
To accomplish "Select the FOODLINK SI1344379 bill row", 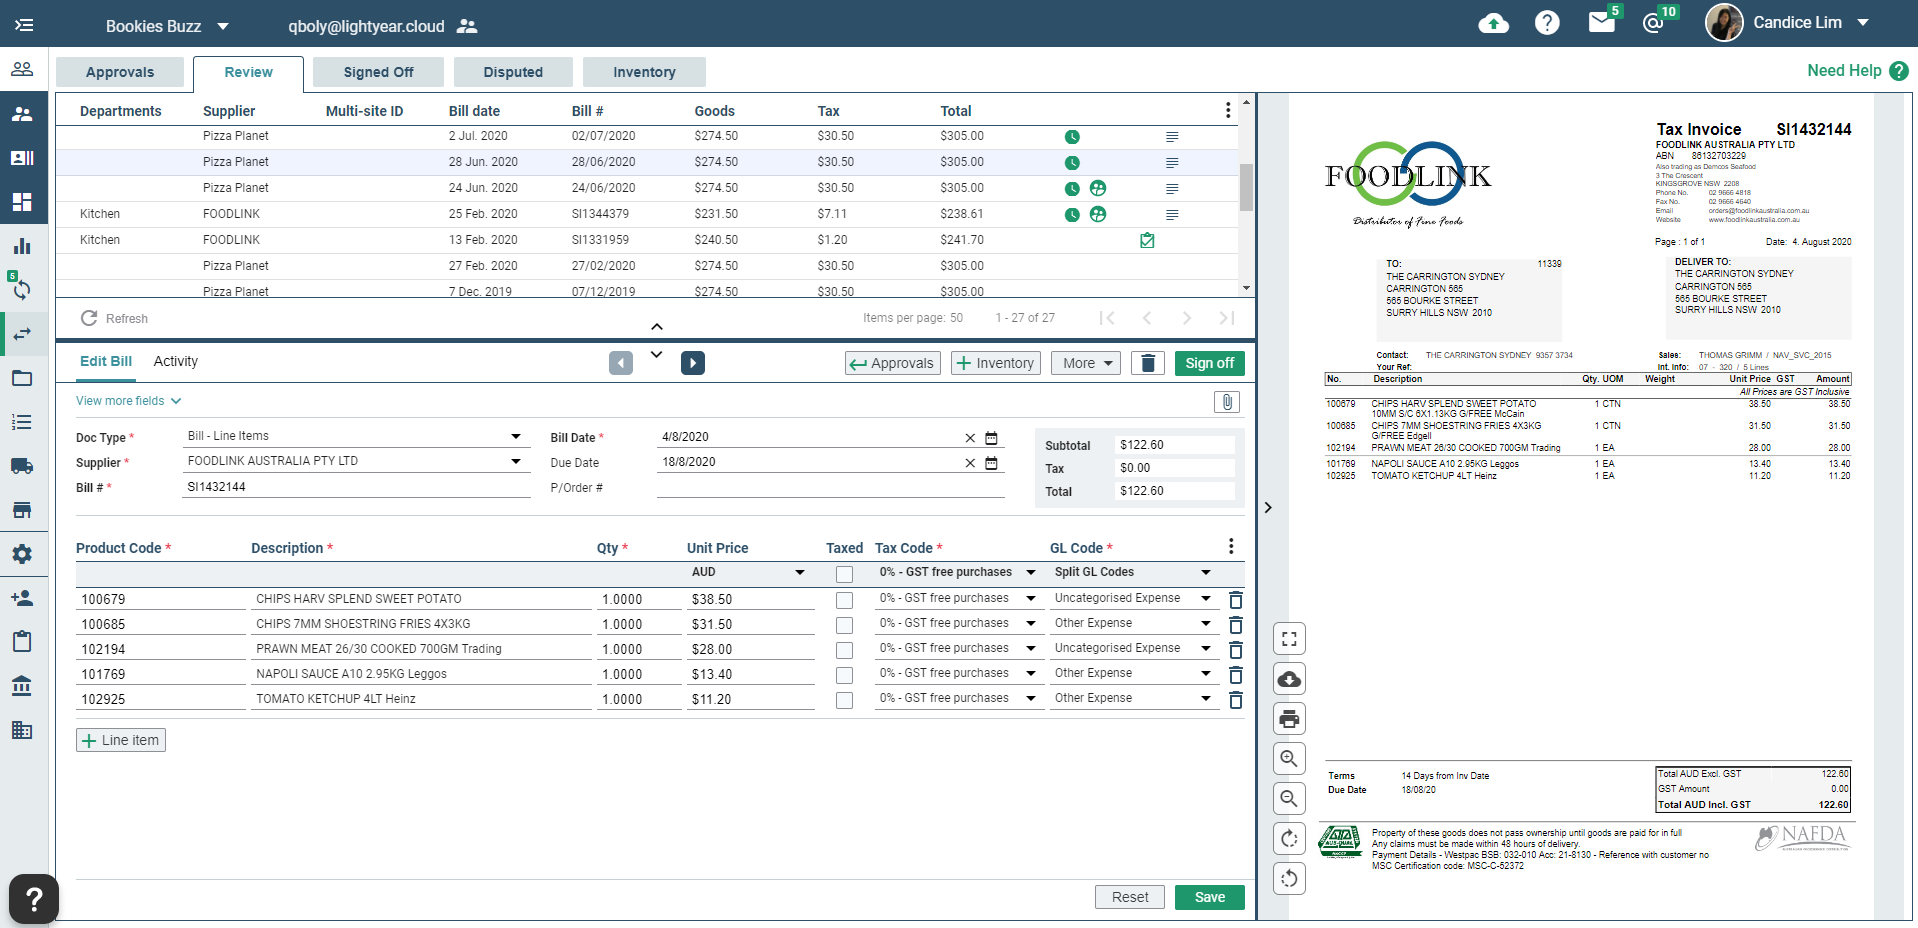I will tap(647, 214).
